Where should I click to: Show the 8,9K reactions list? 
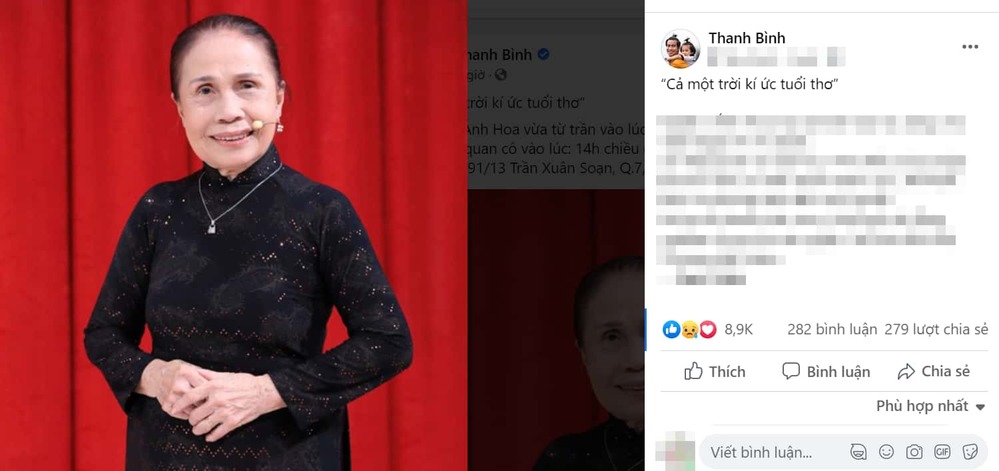(x=738, y=330)
